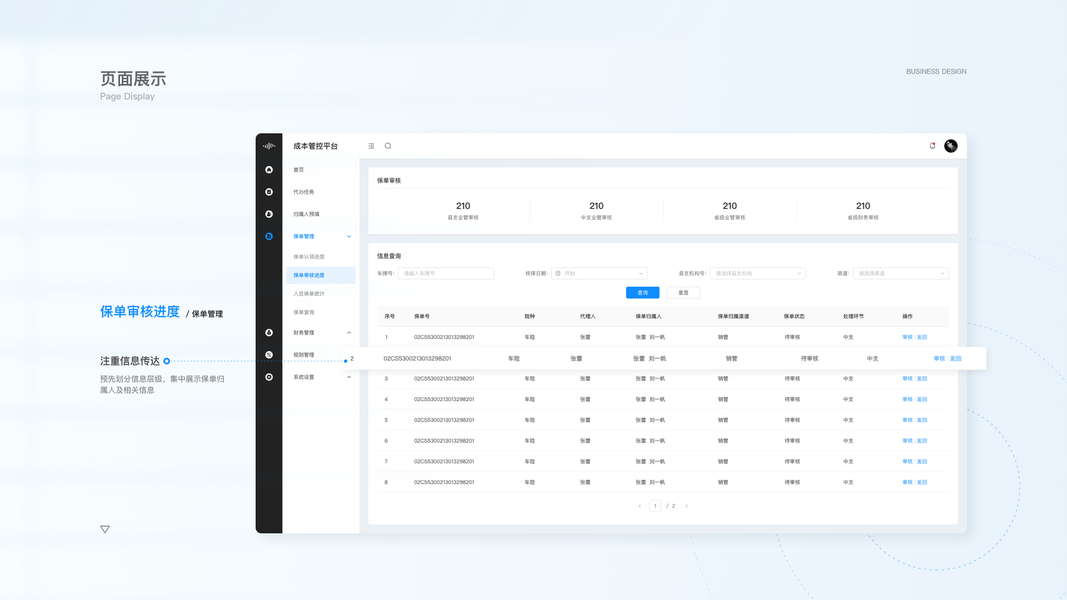Click 发回 link in row 8

922,482
